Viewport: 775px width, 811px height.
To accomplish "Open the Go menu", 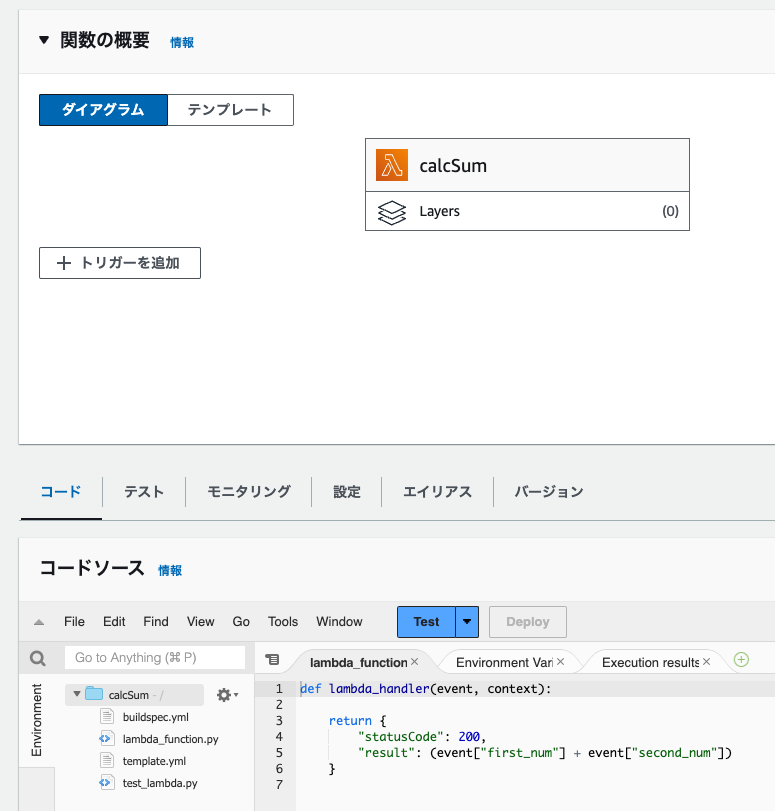I will 241,622.
